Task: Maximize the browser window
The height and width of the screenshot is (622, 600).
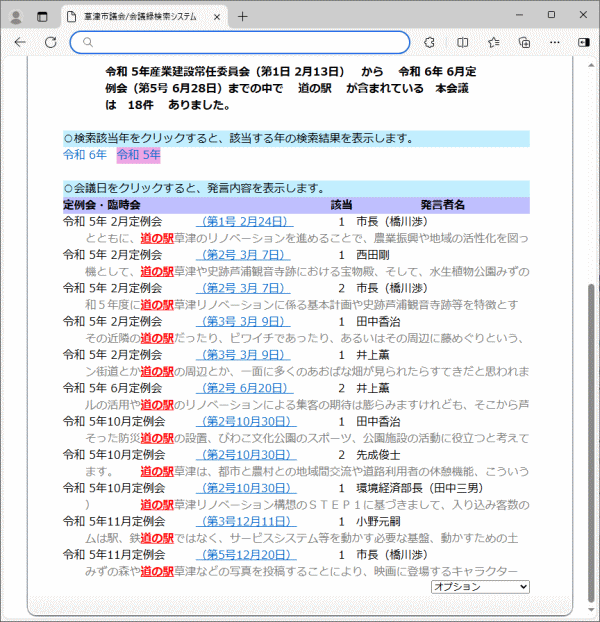Action: coord(551,15)
